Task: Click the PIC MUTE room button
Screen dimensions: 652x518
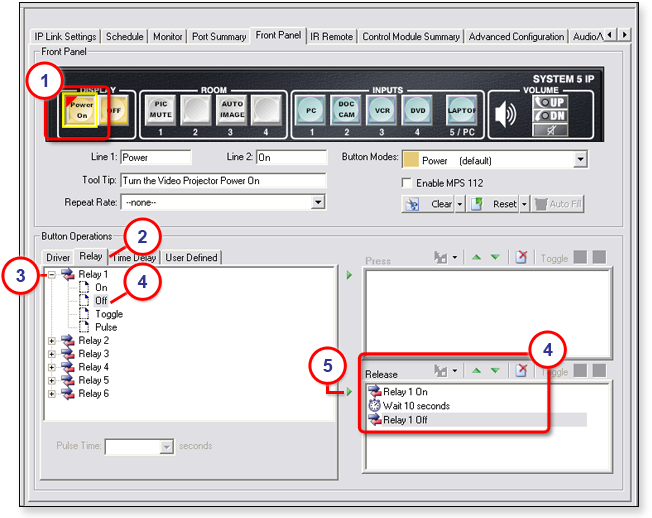Action: tap(160, 109)
